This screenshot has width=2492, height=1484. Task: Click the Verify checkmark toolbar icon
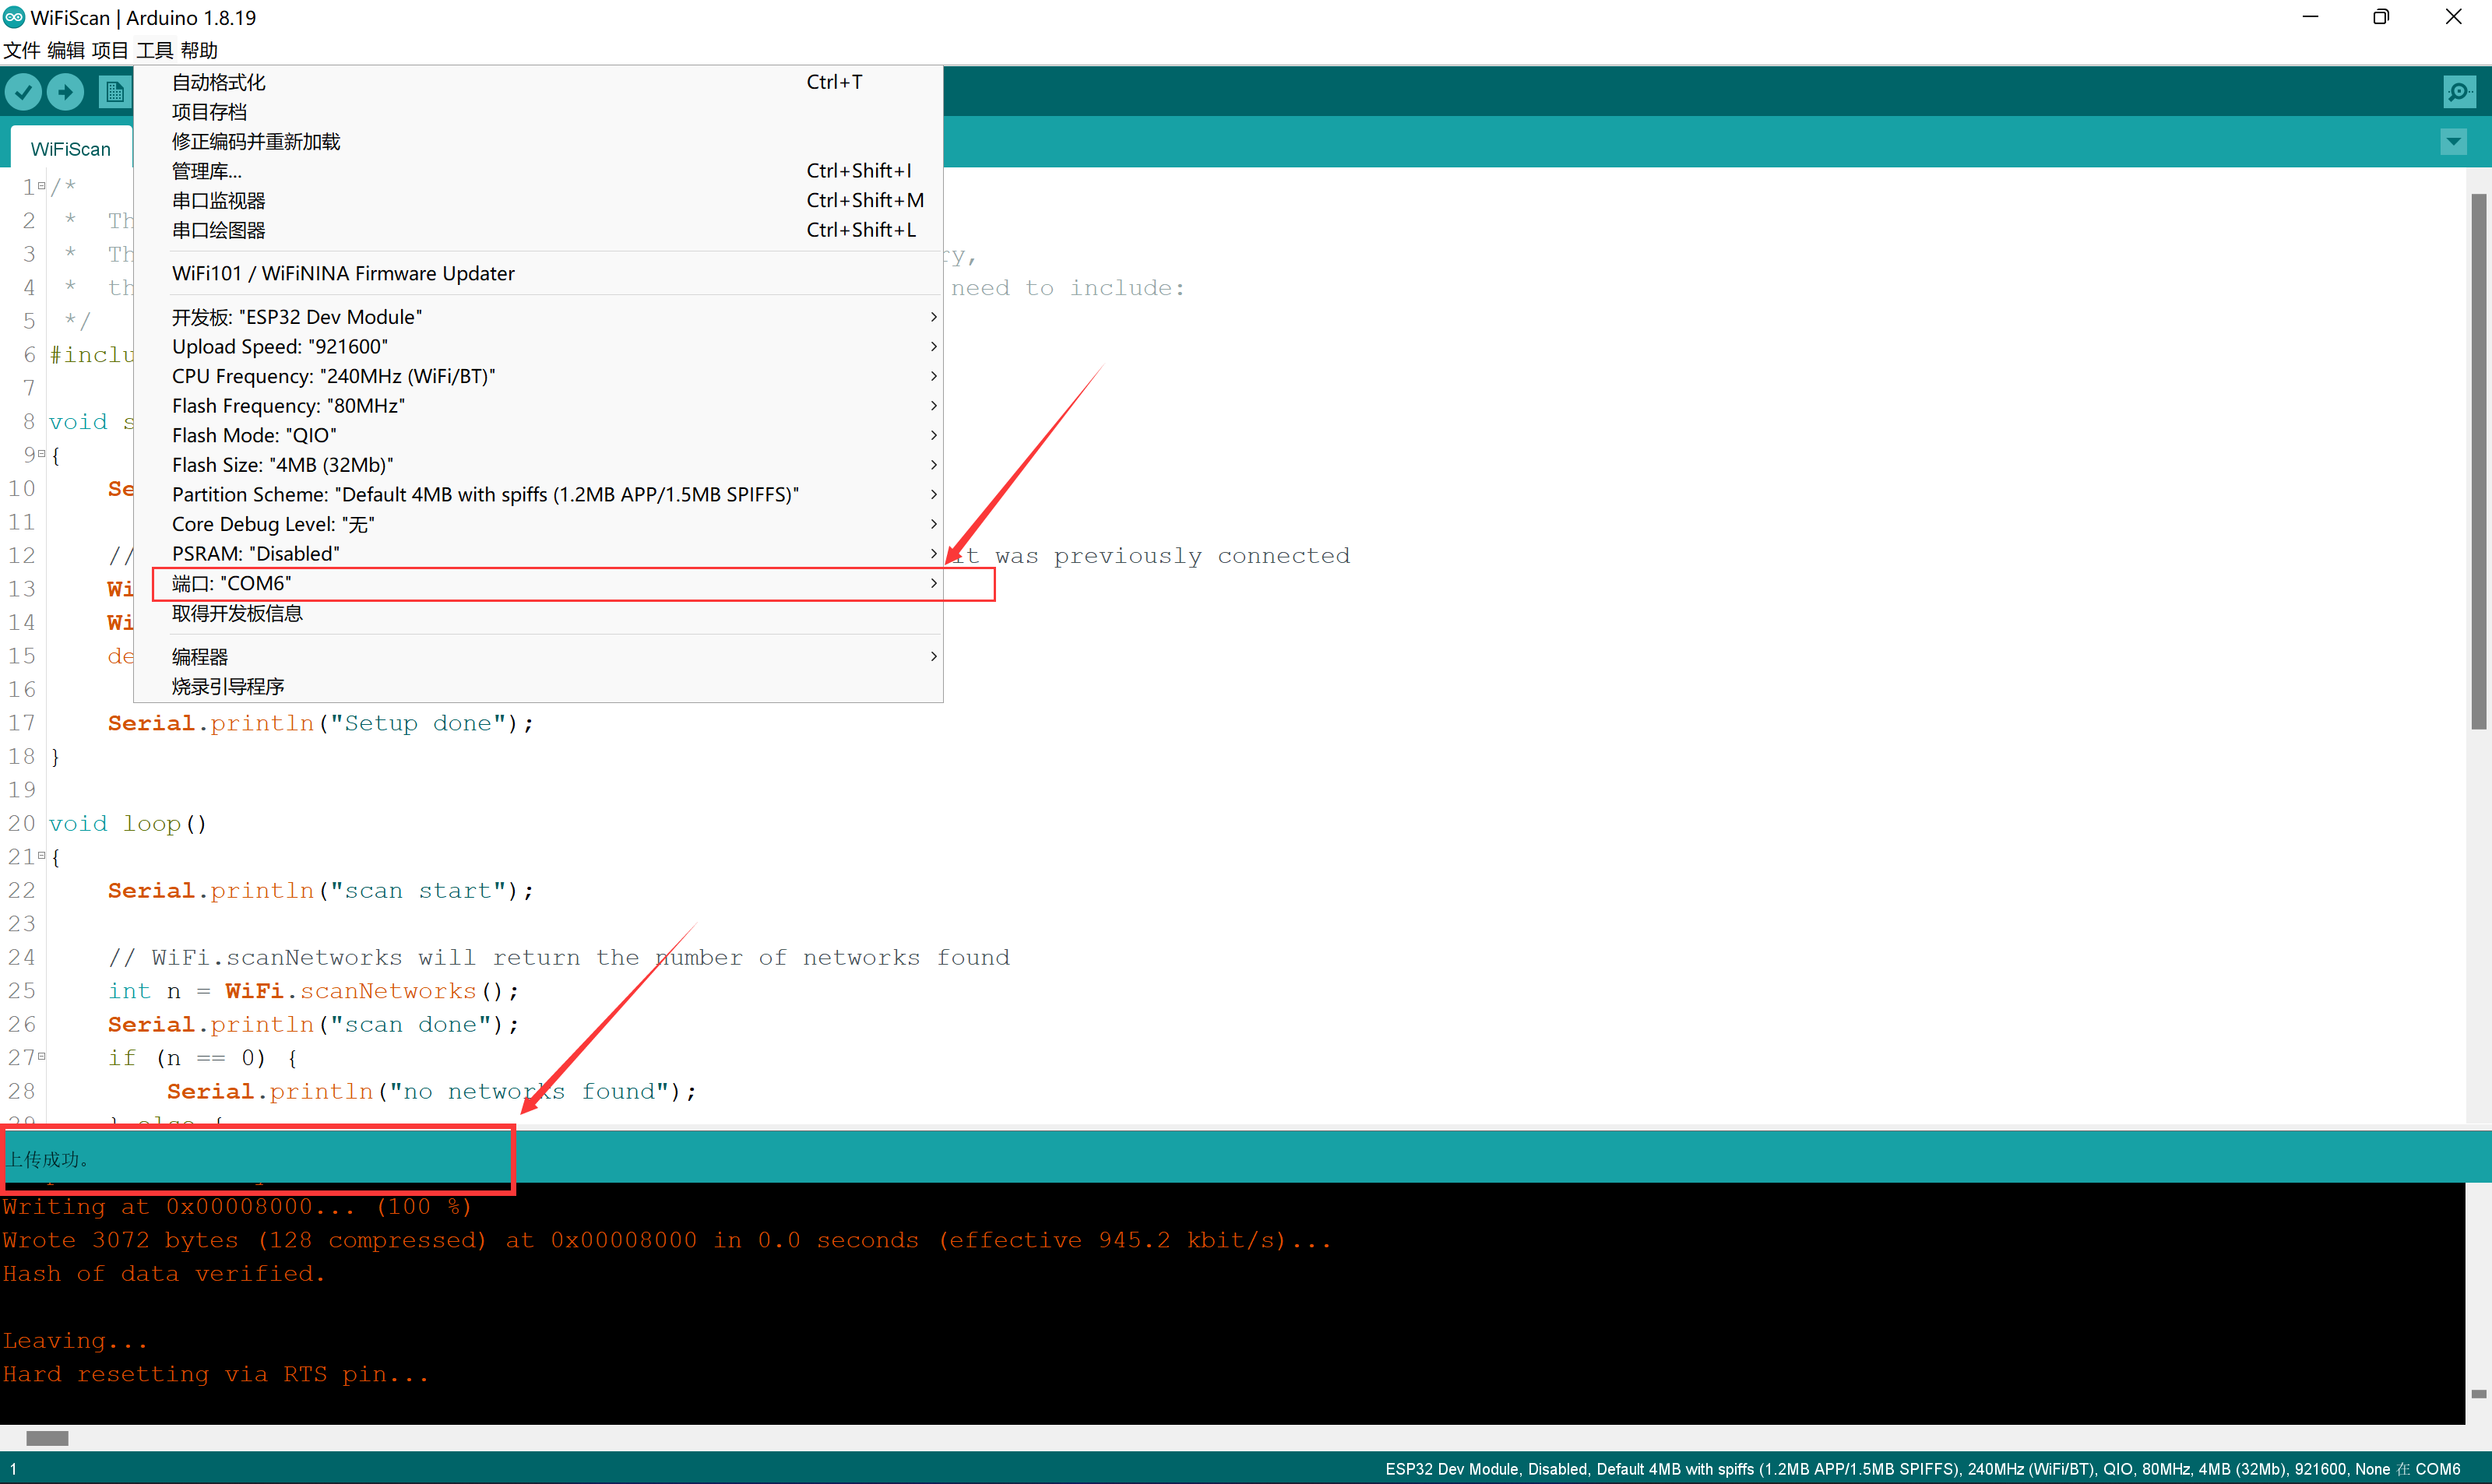23,93
